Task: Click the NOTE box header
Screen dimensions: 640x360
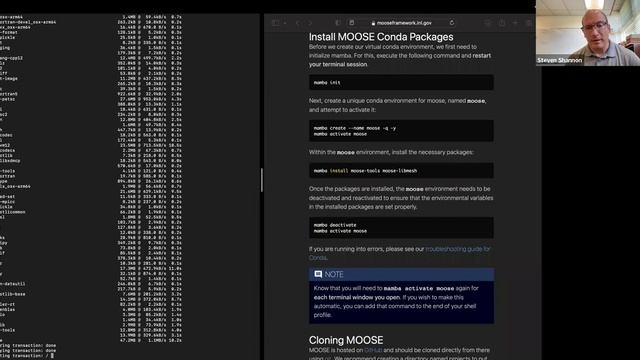Action: 401,274
